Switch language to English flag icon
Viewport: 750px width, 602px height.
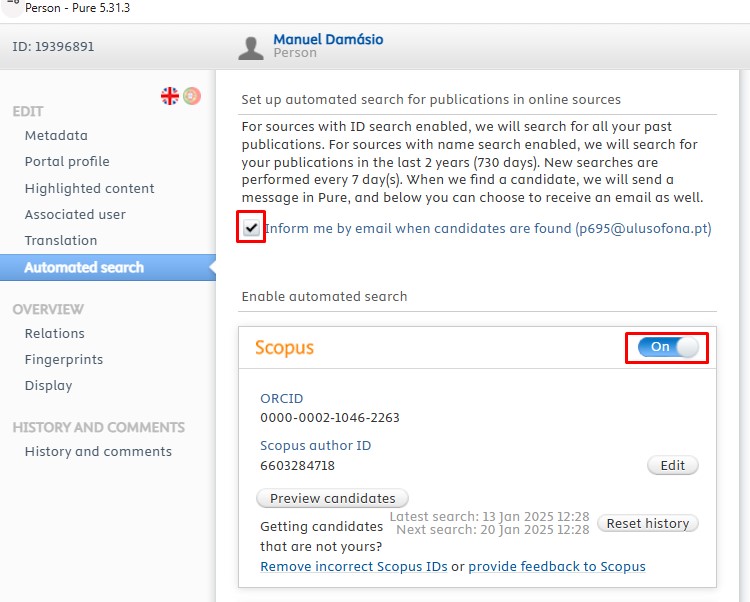pyautogui.click(x=170, y=96)
